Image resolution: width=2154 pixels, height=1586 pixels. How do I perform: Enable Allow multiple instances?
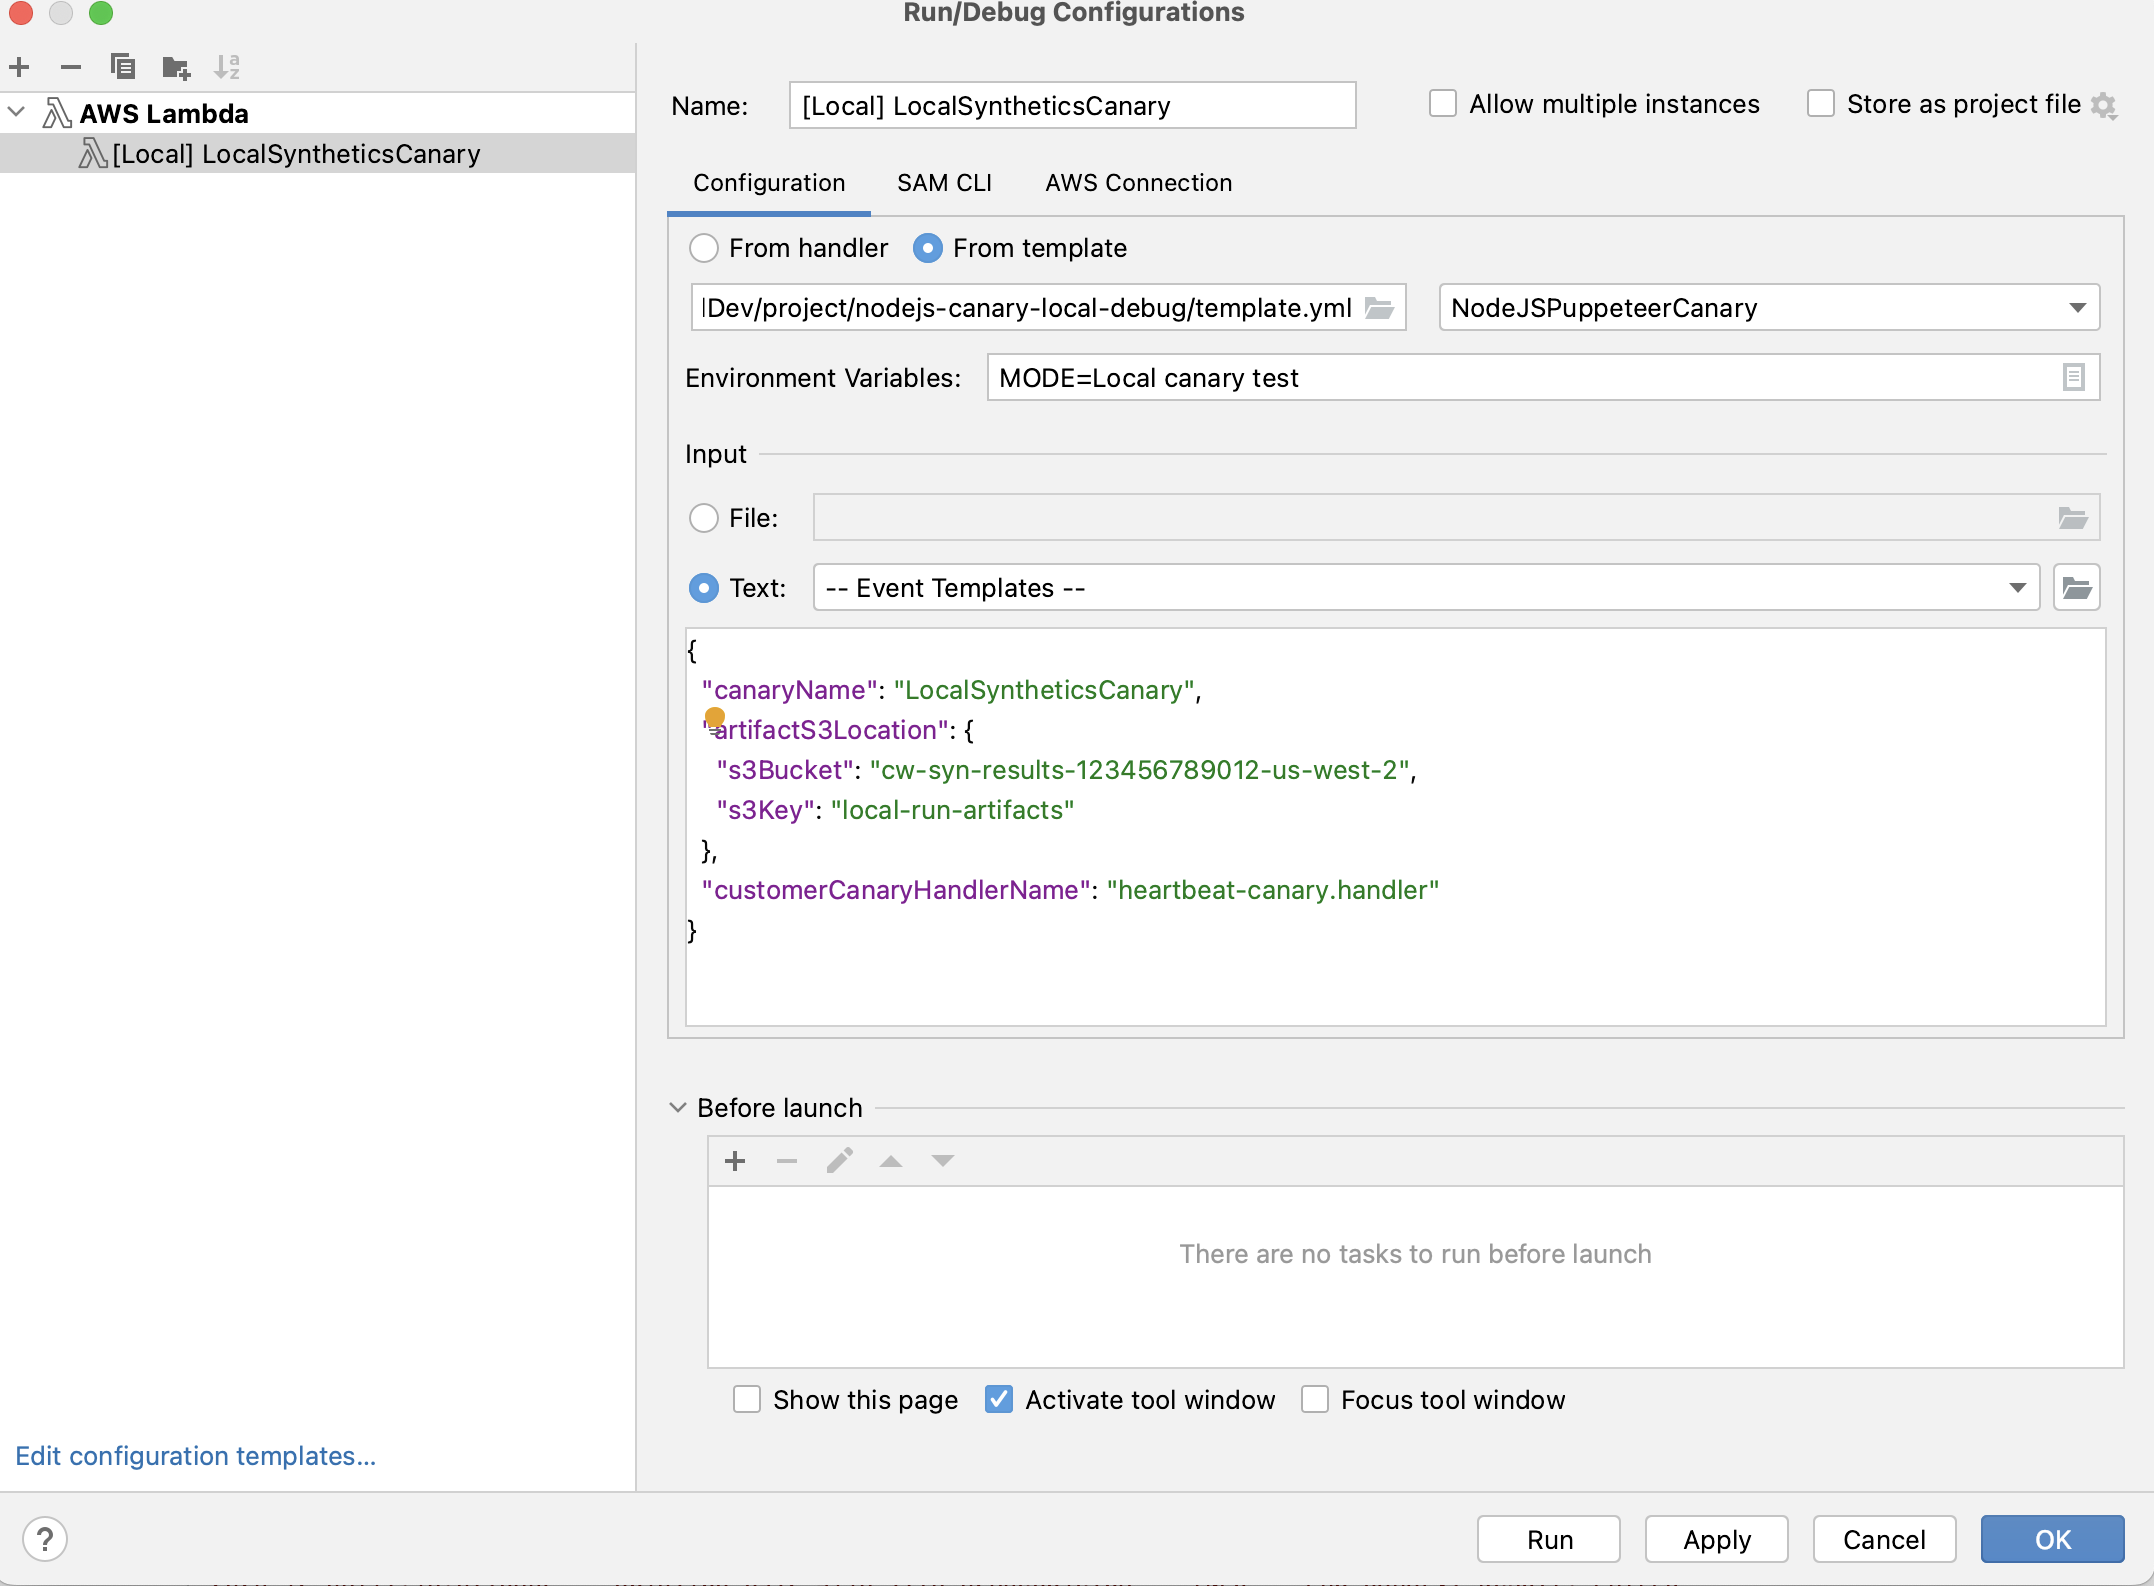[1443, 103]
